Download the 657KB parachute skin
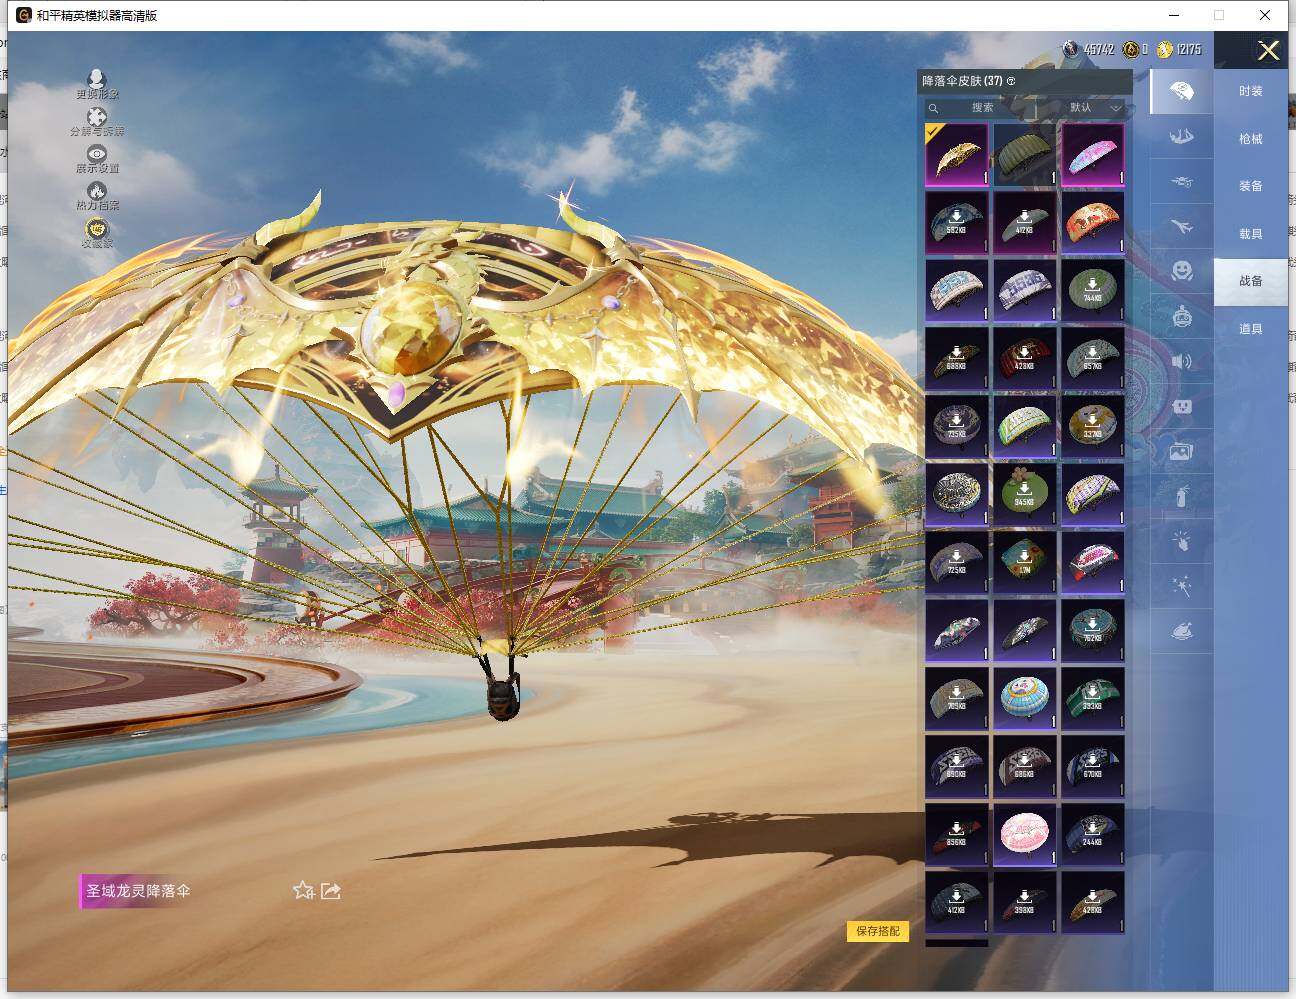 coord(1093,358)
